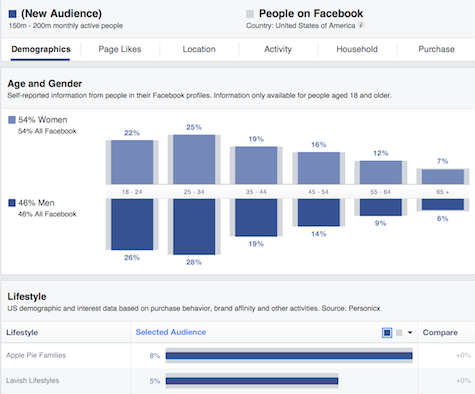Screen dimensions: 475x394
Task: Click the Lifestyle section heading
Action: pyautogui.click(x=27, y=296)
